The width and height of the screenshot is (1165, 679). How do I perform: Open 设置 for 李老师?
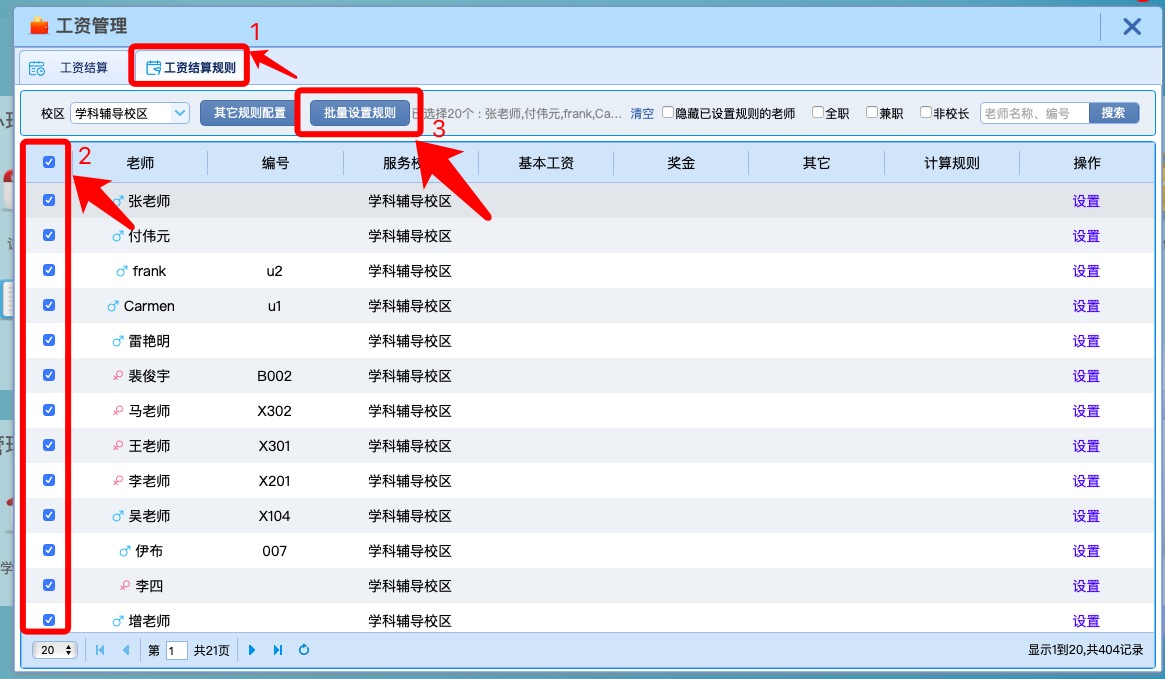click(1086, 481)
